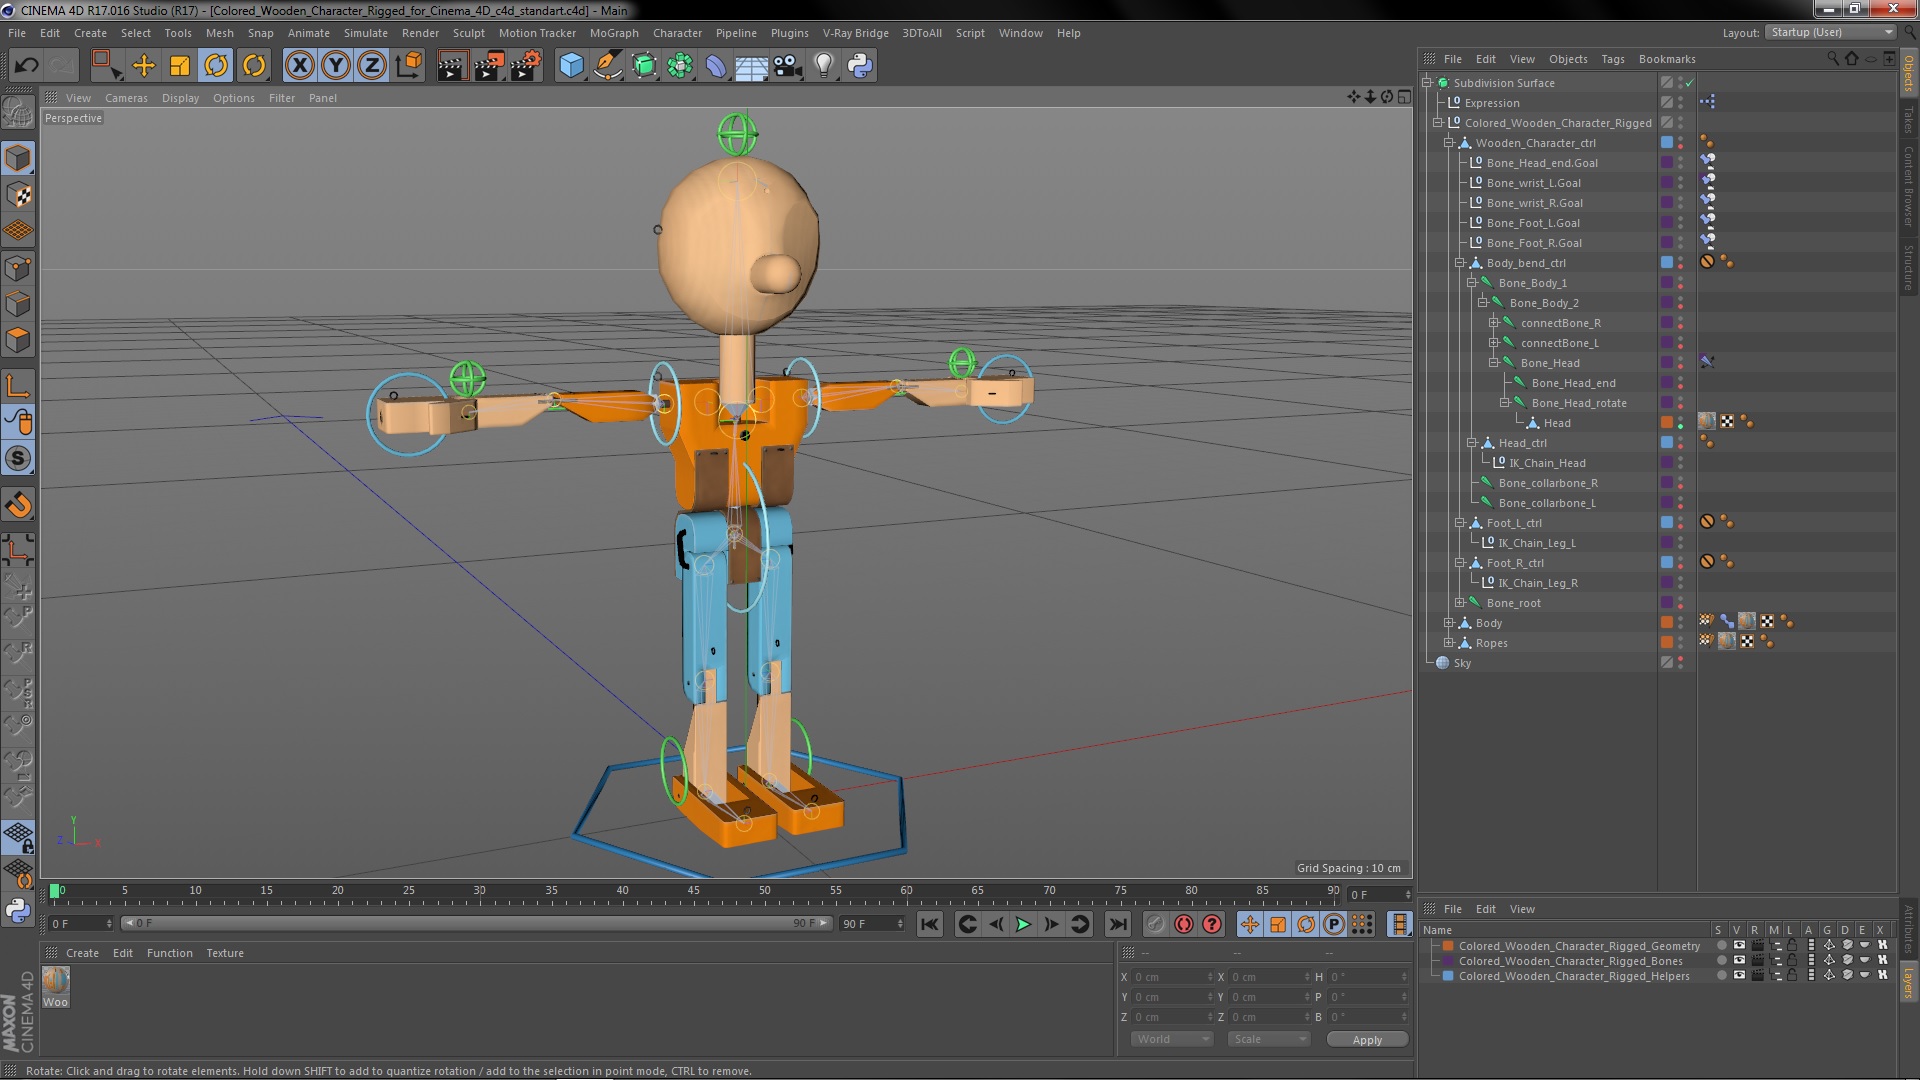Viewport: 1920px width, 1080px height.
Task: Add a Light object
Action: point(823,66)
